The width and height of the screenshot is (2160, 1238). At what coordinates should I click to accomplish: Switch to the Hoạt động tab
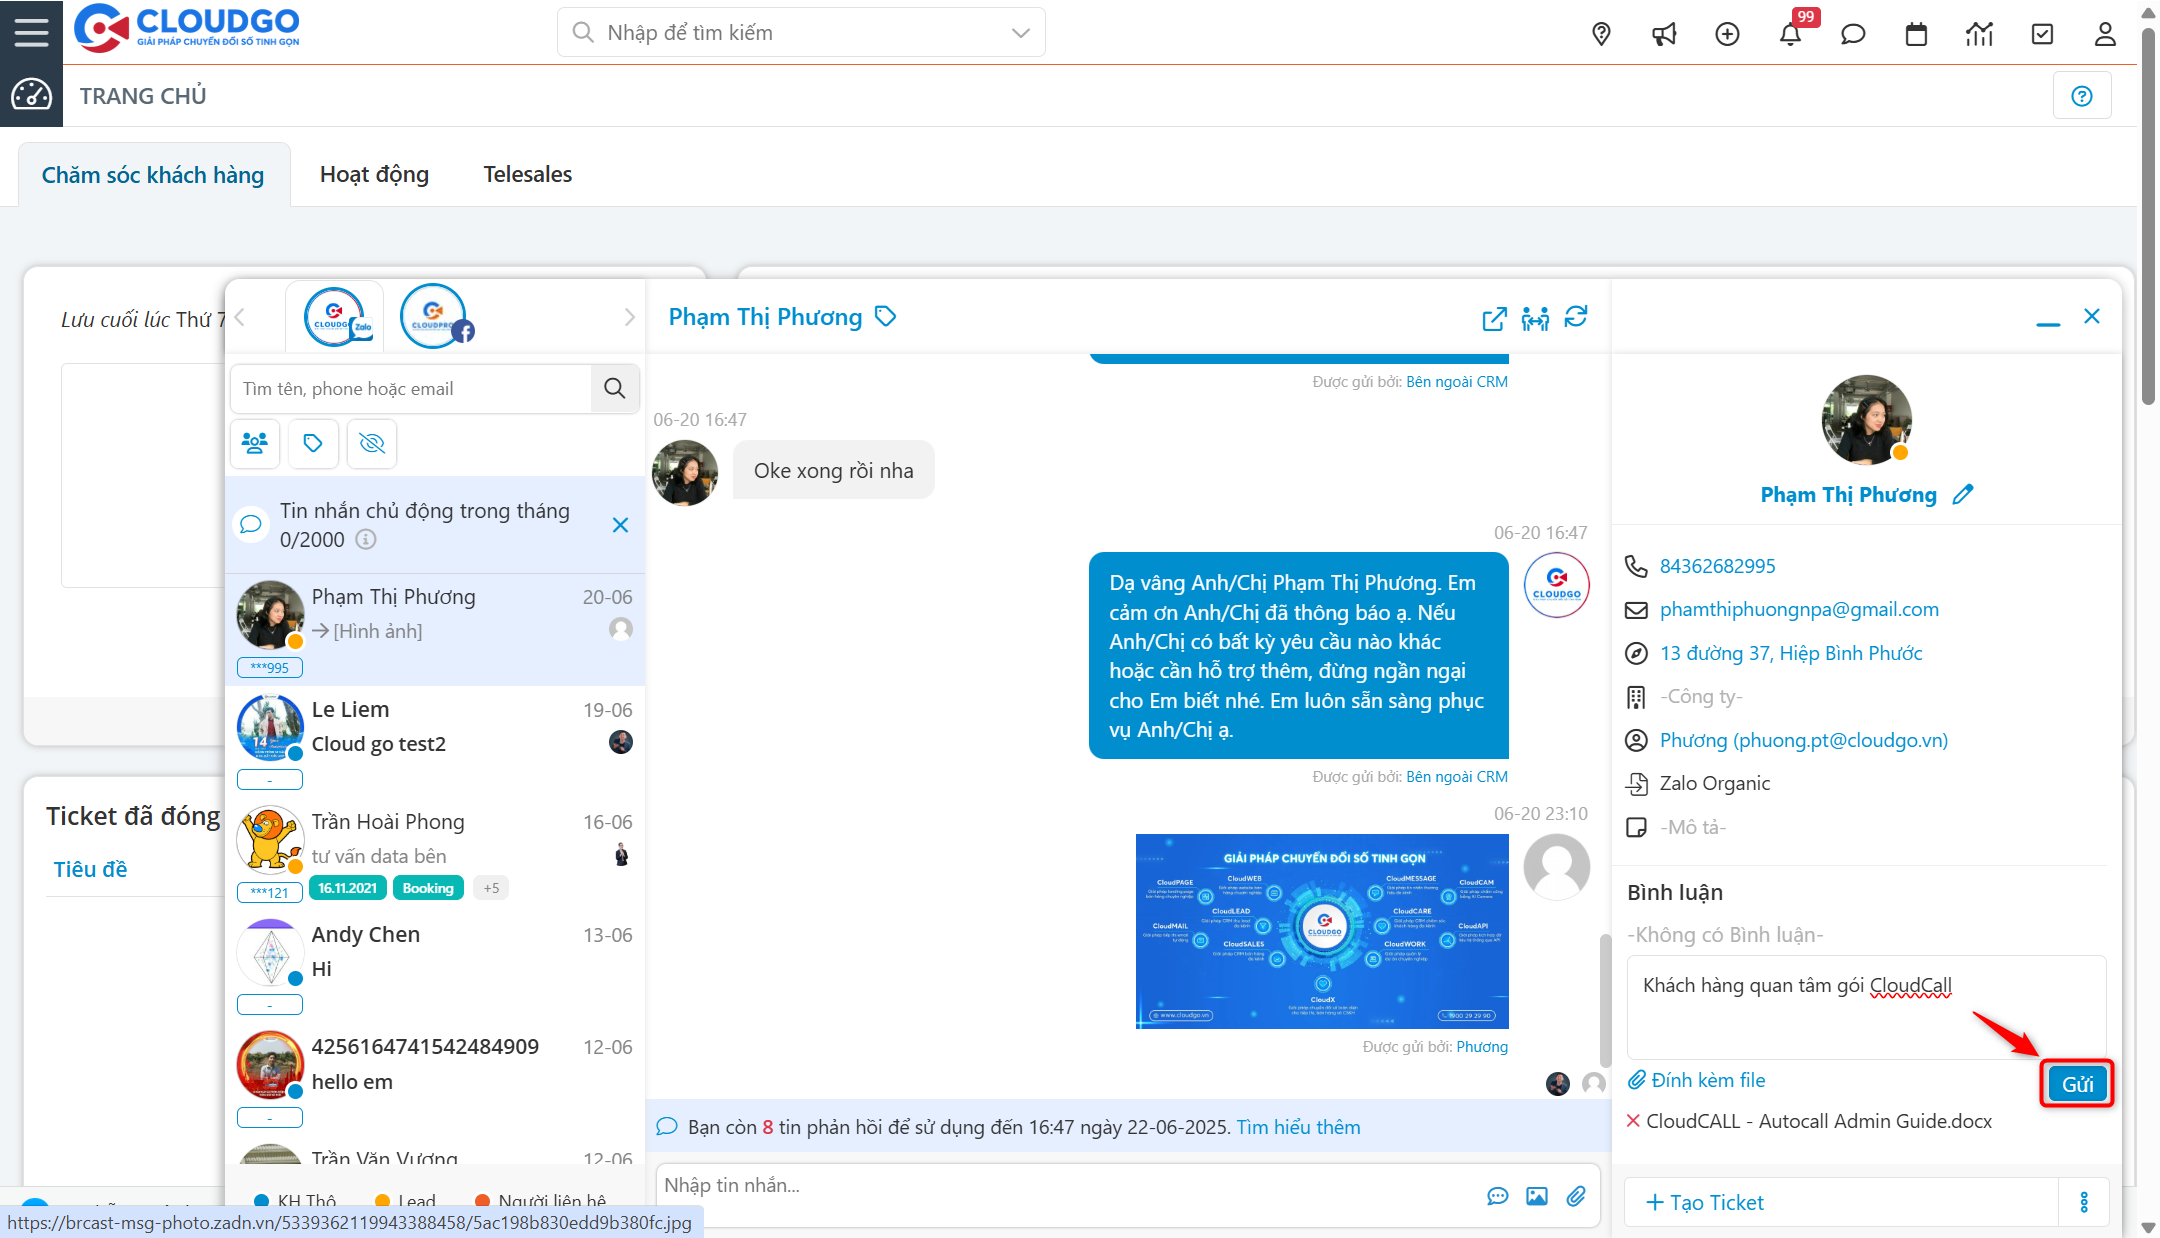[374, 173]
